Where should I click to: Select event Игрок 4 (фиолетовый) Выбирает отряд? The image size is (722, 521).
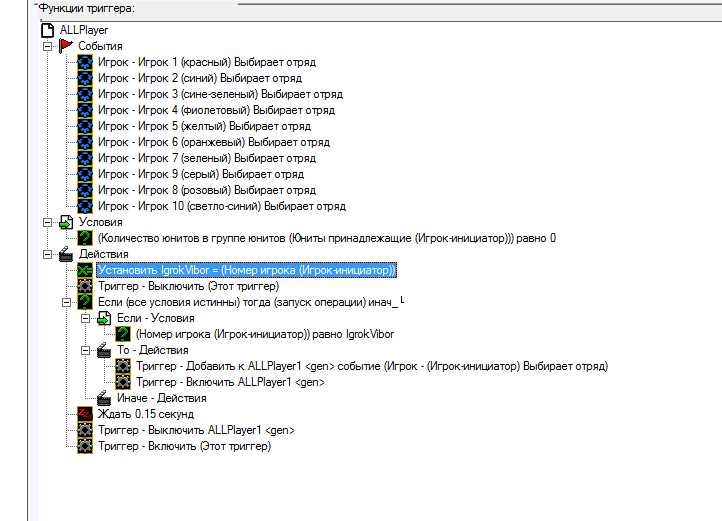(x=216, y=111)
